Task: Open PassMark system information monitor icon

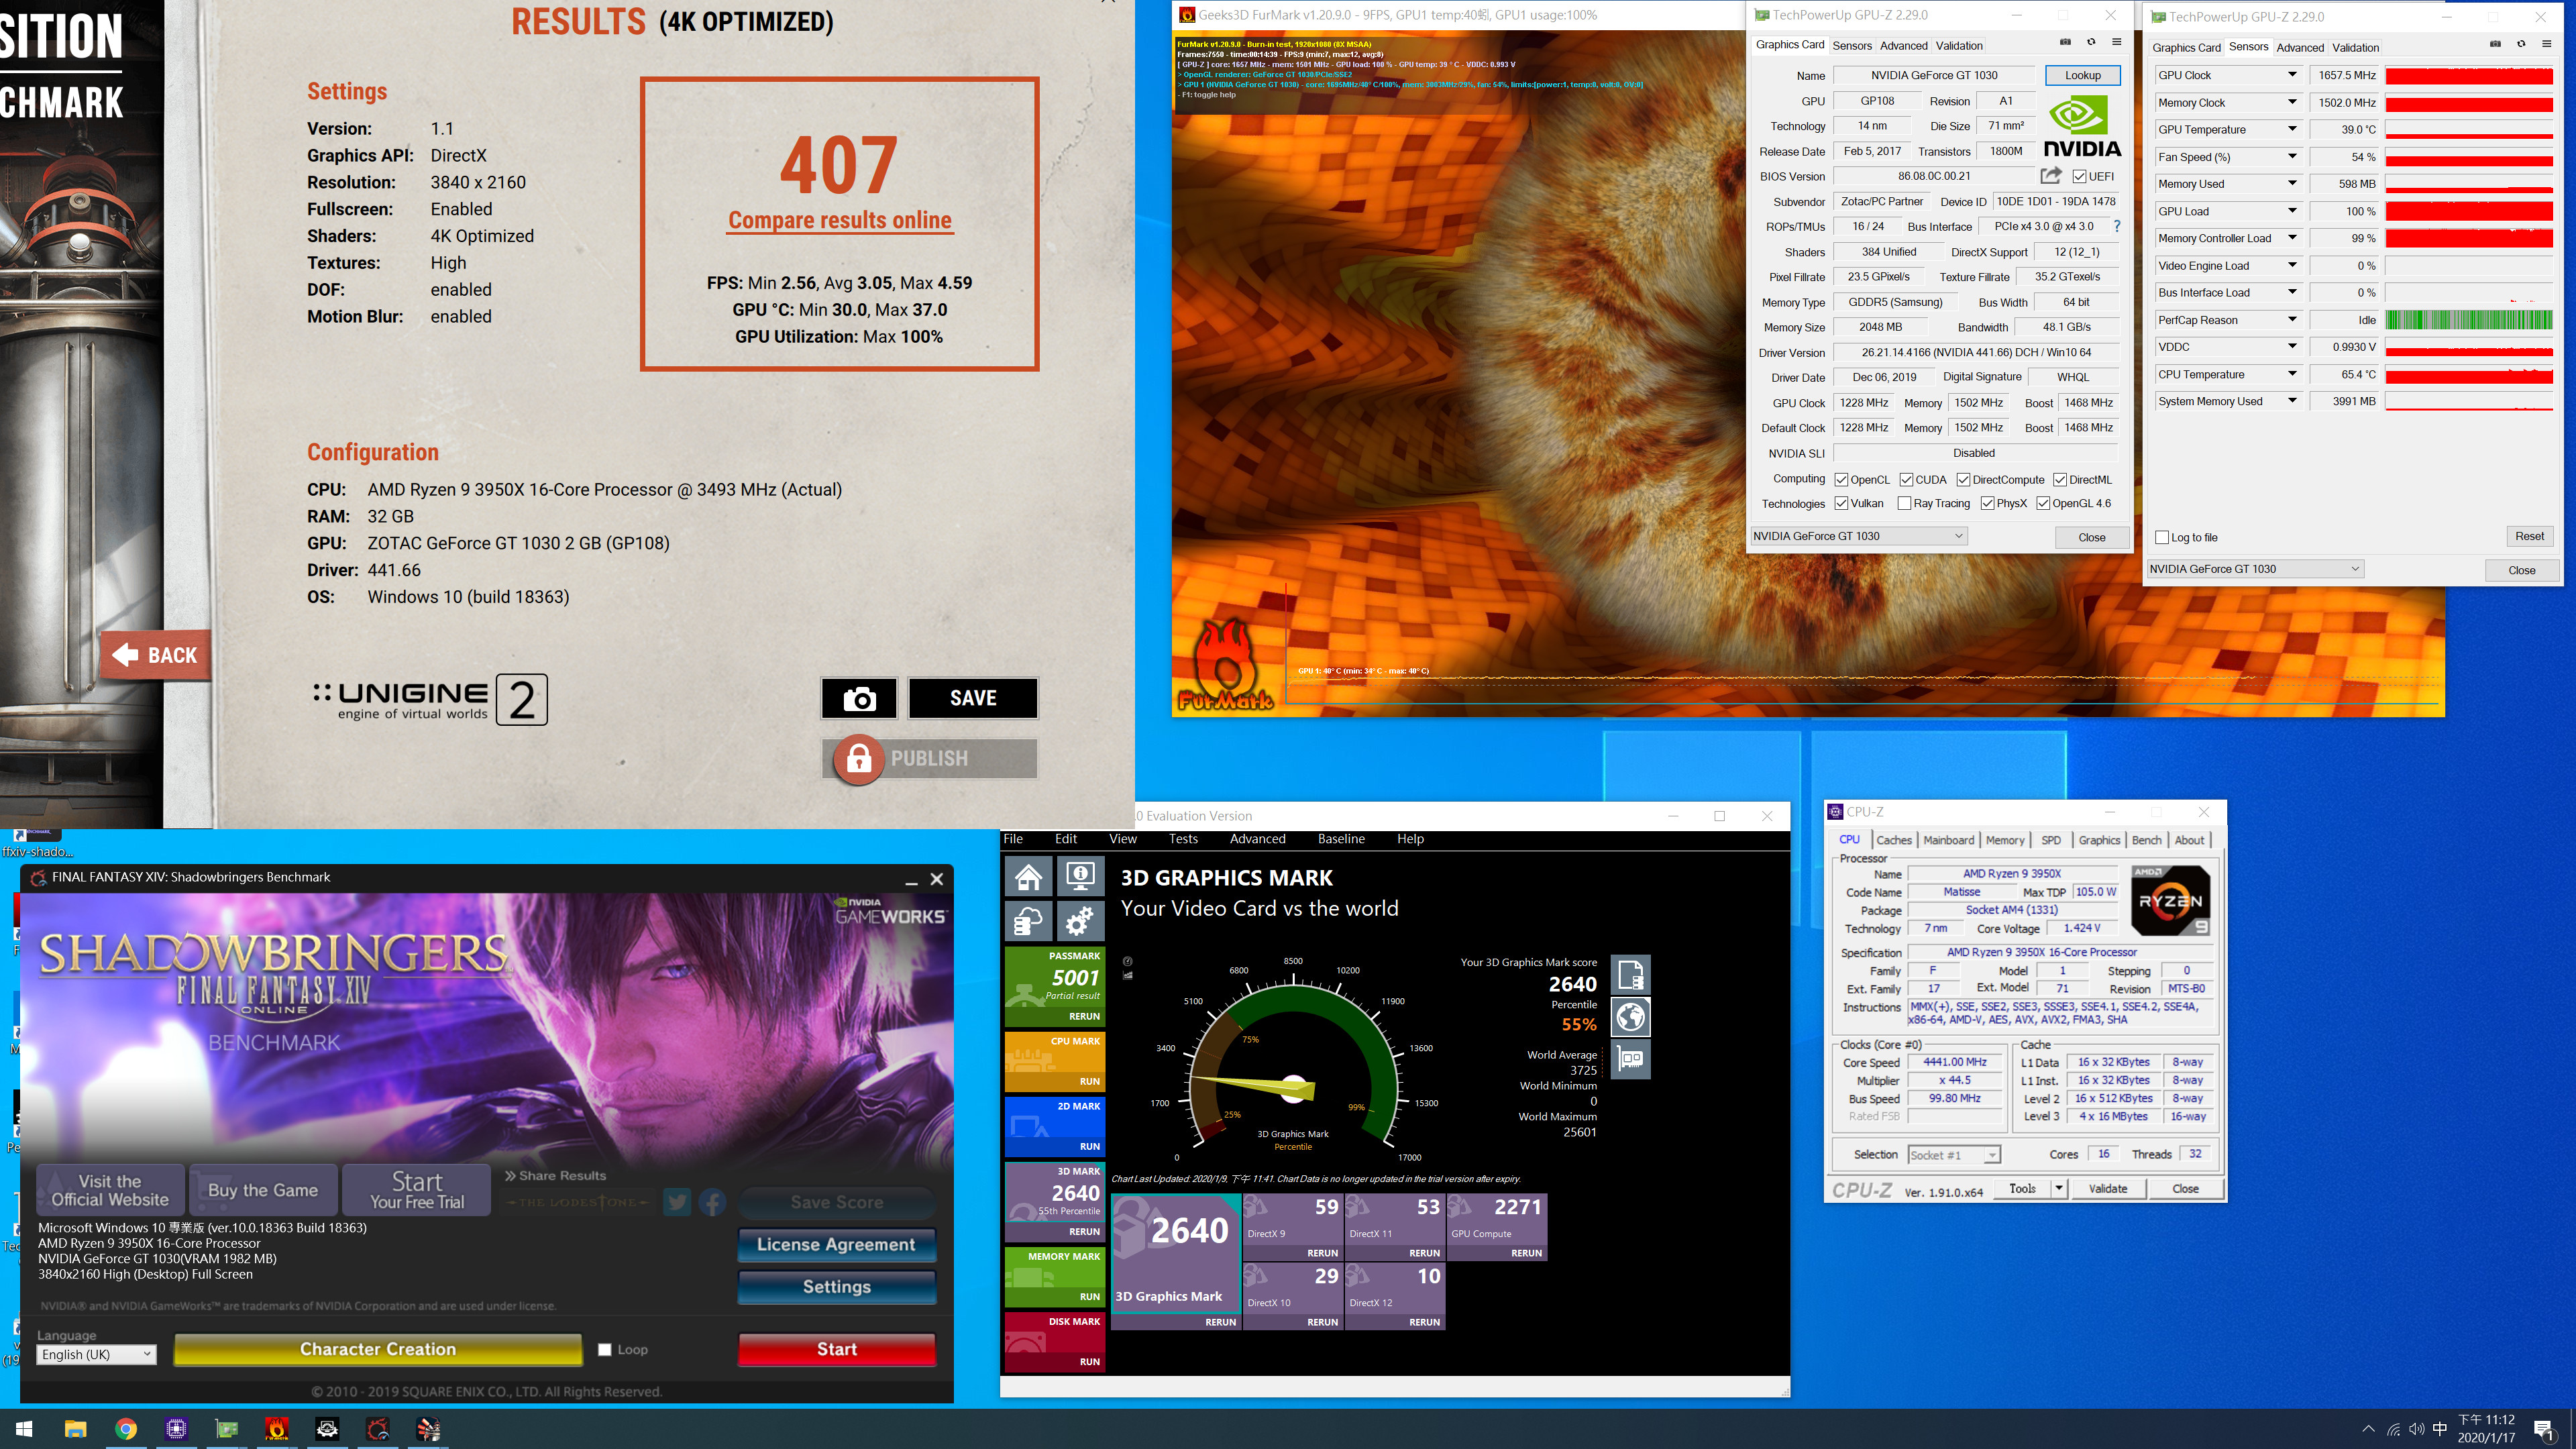Action: 1080,877
